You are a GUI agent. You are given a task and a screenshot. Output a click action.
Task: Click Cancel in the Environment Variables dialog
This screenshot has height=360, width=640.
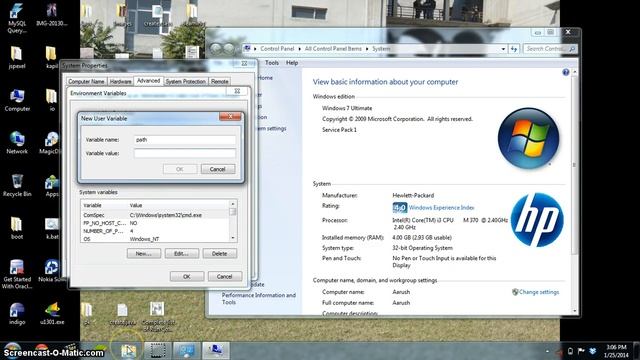224,277
